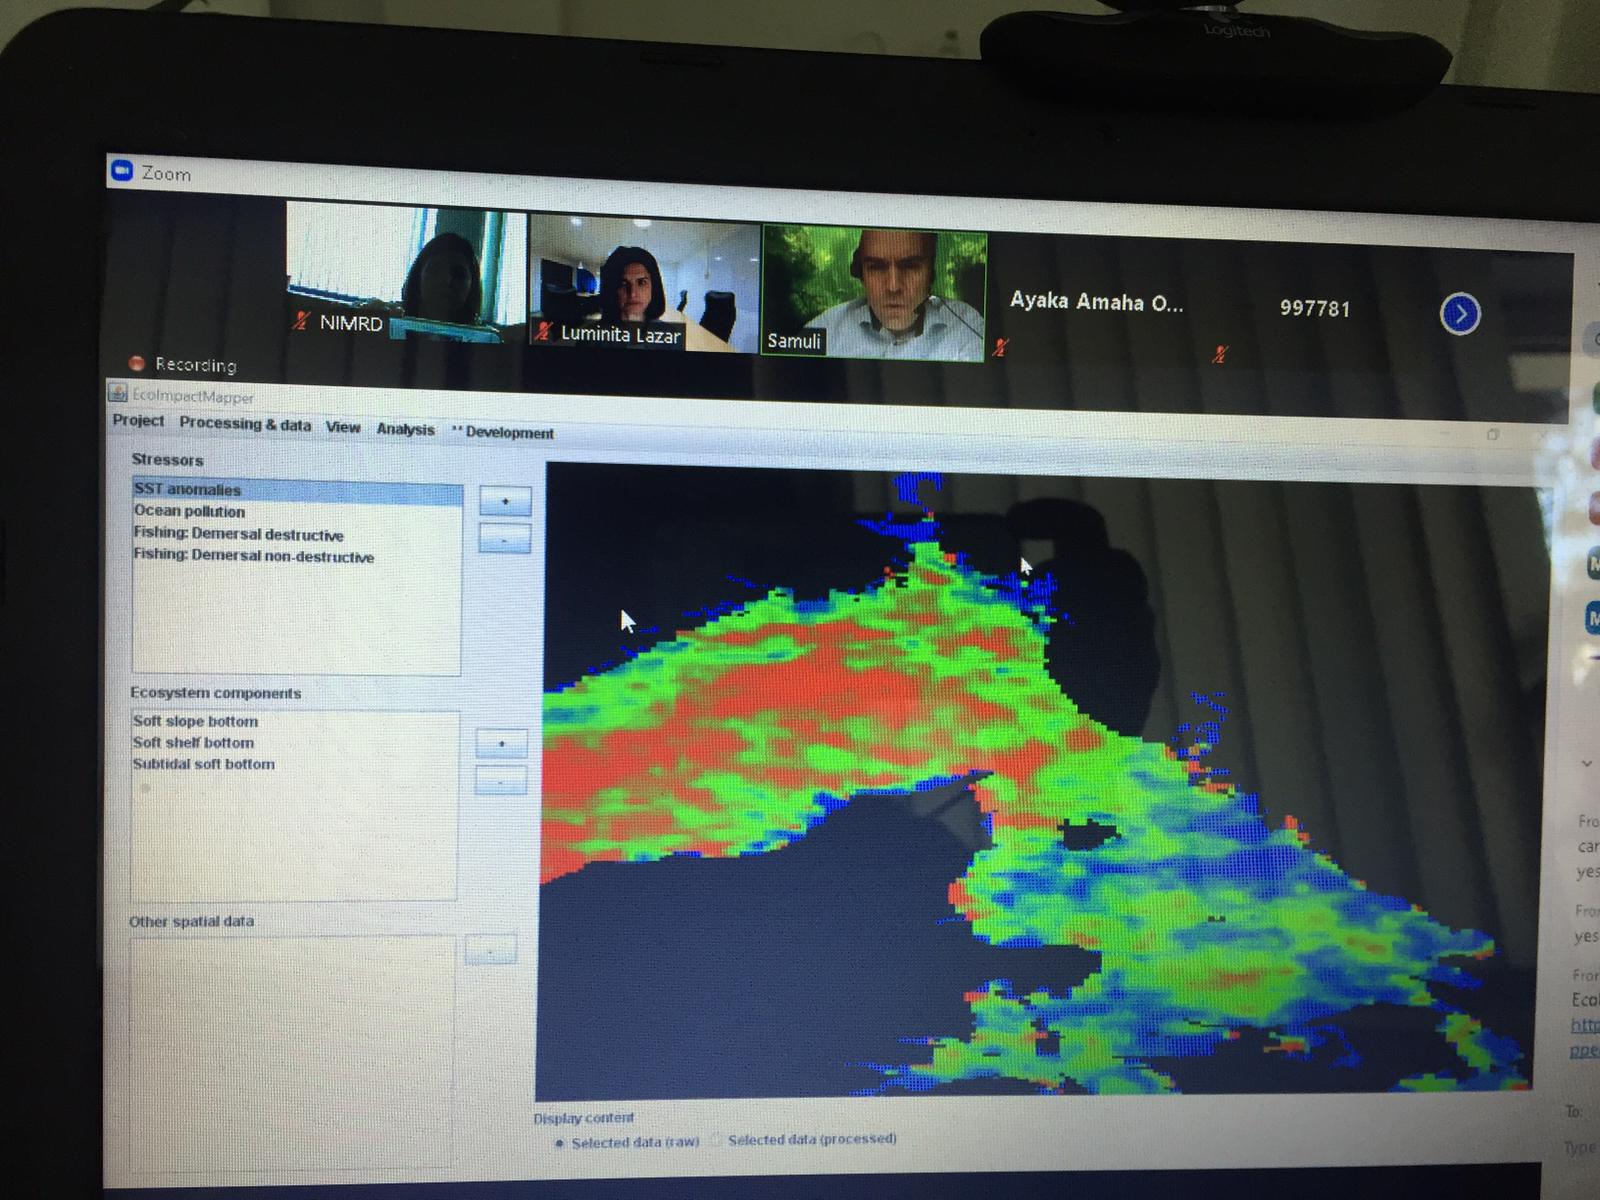Click the remove stressor minus button

coord(505,539)
